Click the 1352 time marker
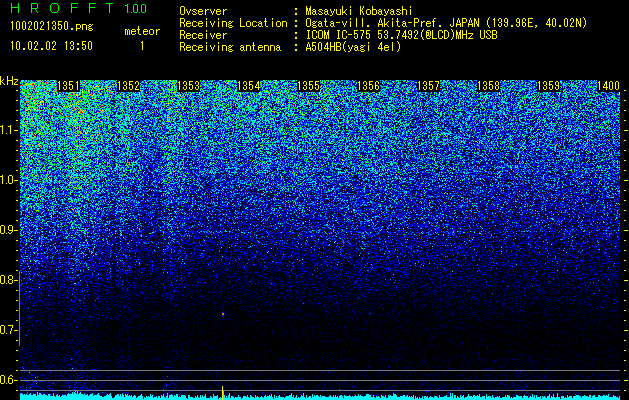The height and width of the screenshot is (400, 629). [128, 86]
